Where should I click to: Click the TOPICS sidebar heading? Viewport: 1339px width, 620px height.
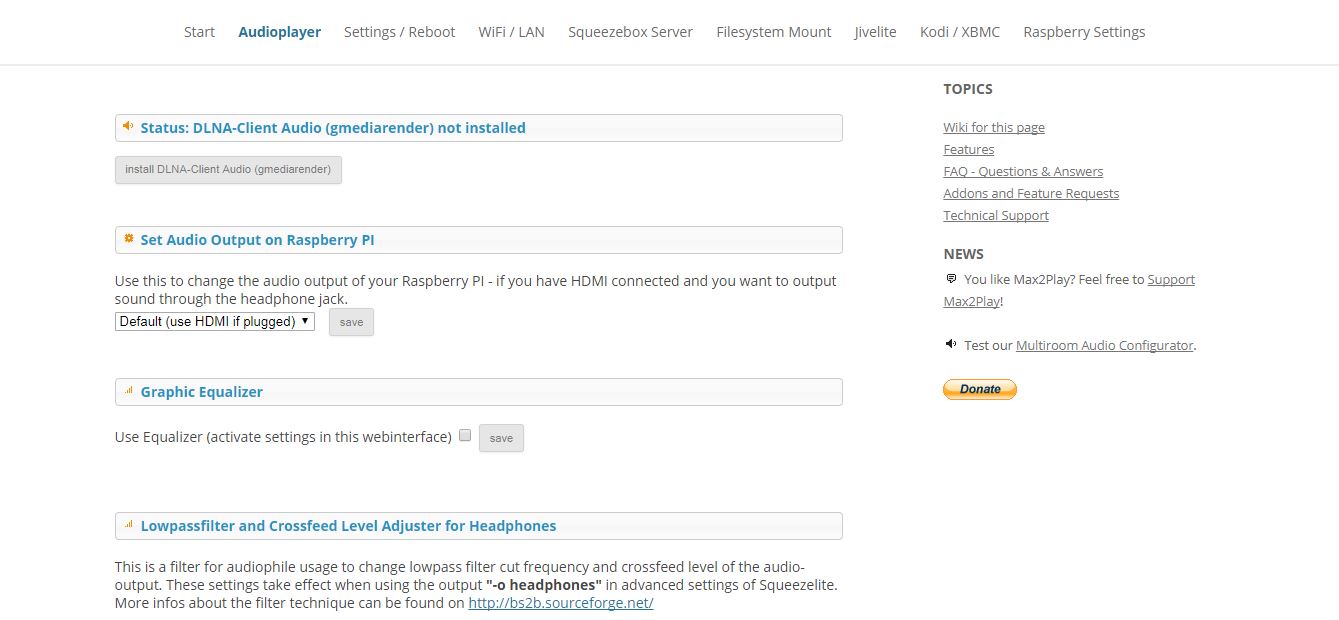click(968, 89)
